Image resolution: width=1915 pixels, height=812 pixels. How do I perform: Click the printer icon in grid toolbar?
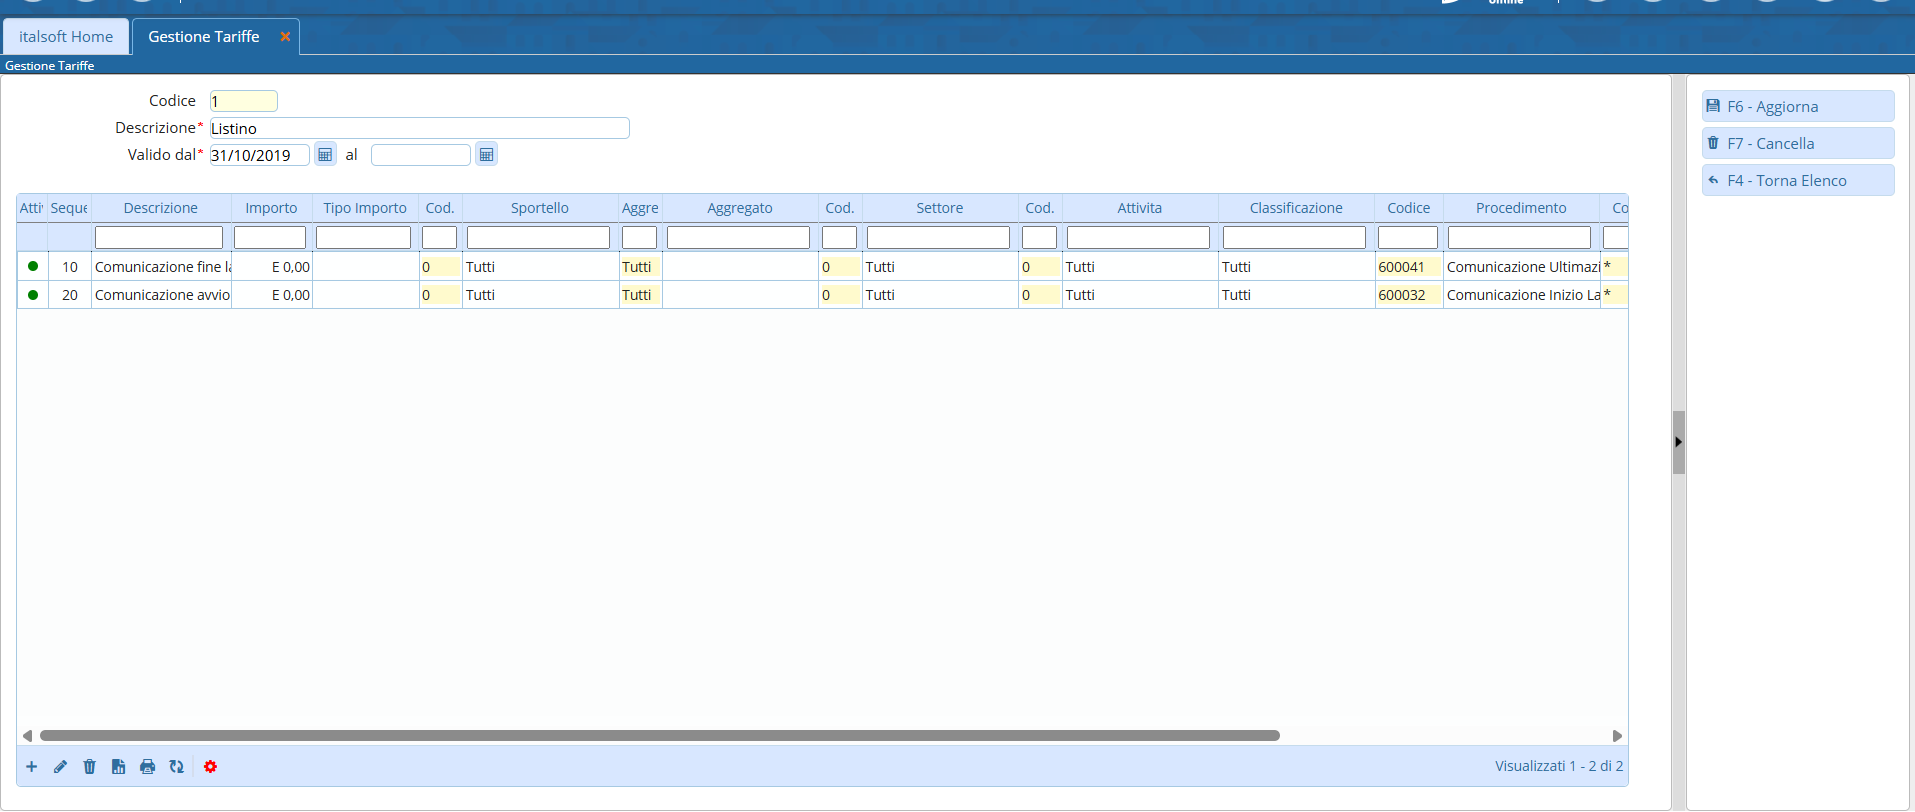pyautogui.click(x=148, y=767)
